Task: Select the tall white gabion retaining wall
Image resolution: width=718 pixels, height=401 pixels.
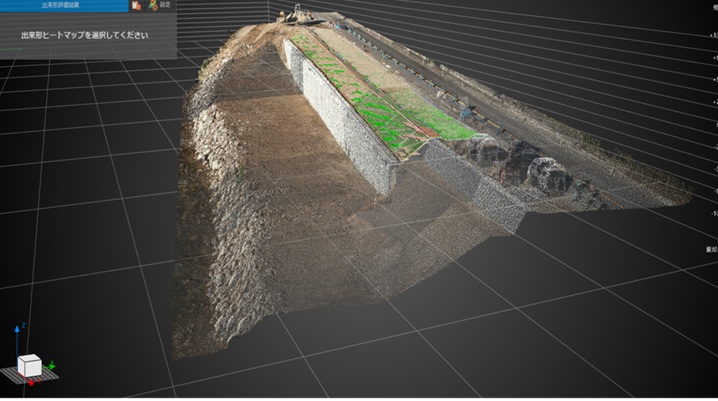Action: (x=345, y=118)
